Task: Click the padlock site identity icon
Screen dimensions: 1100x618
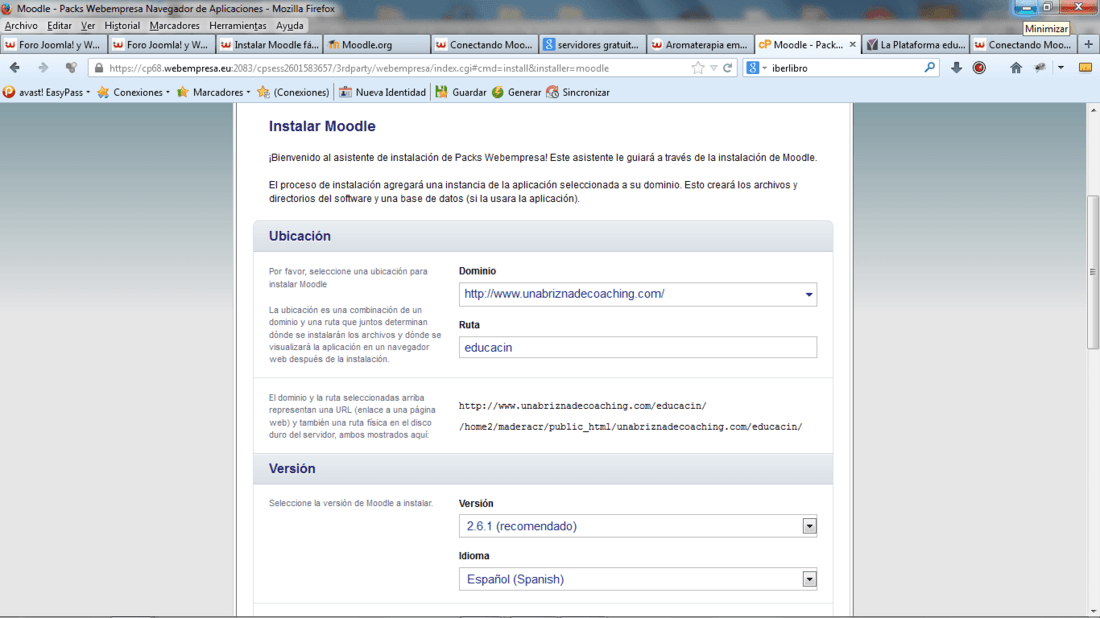Action: 99,68
